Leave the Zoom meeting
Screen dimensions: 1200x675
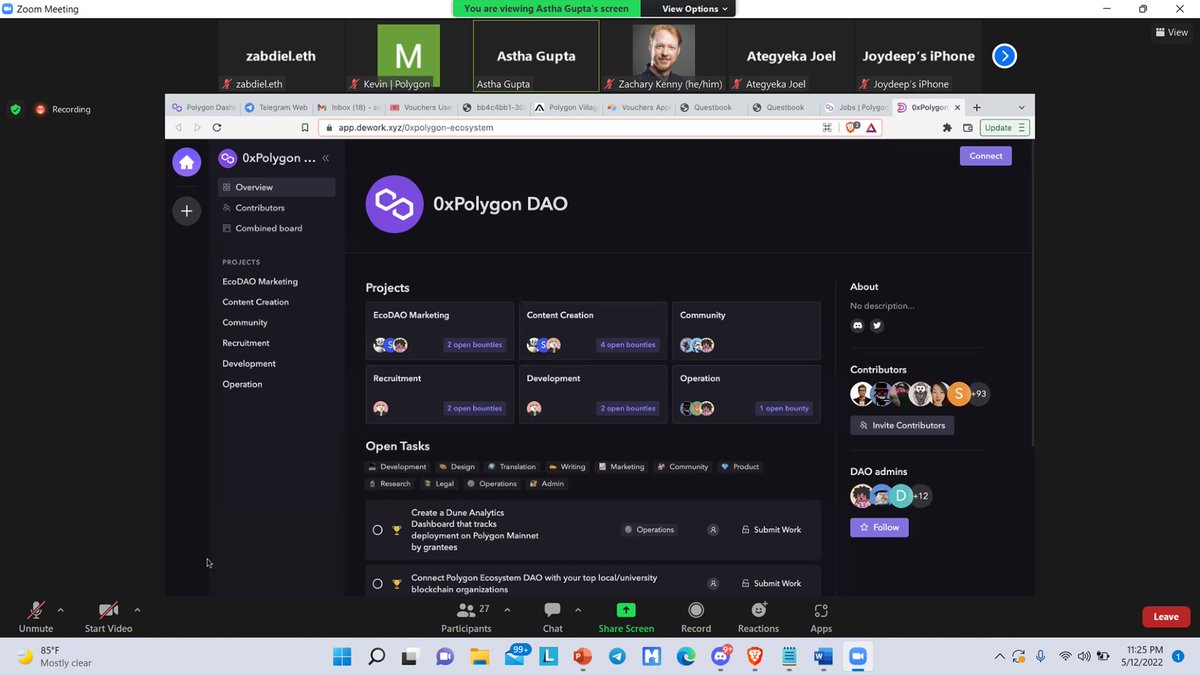(x=1166, y=617)
